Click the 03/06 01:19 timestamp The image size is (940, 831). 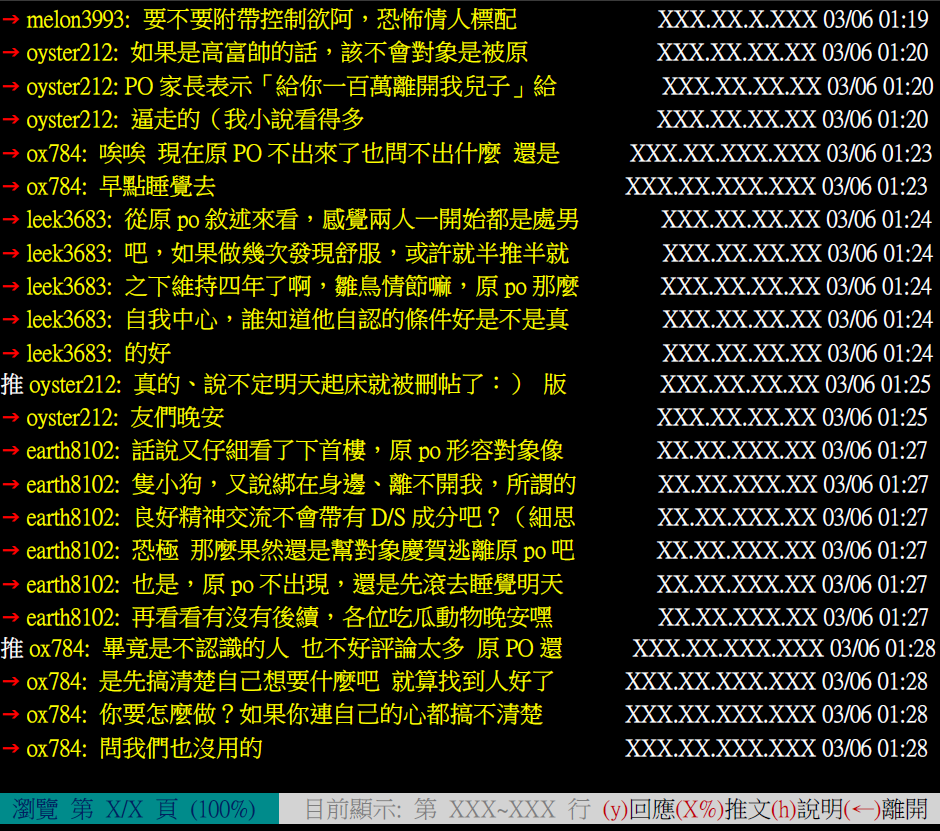[875, 20]
